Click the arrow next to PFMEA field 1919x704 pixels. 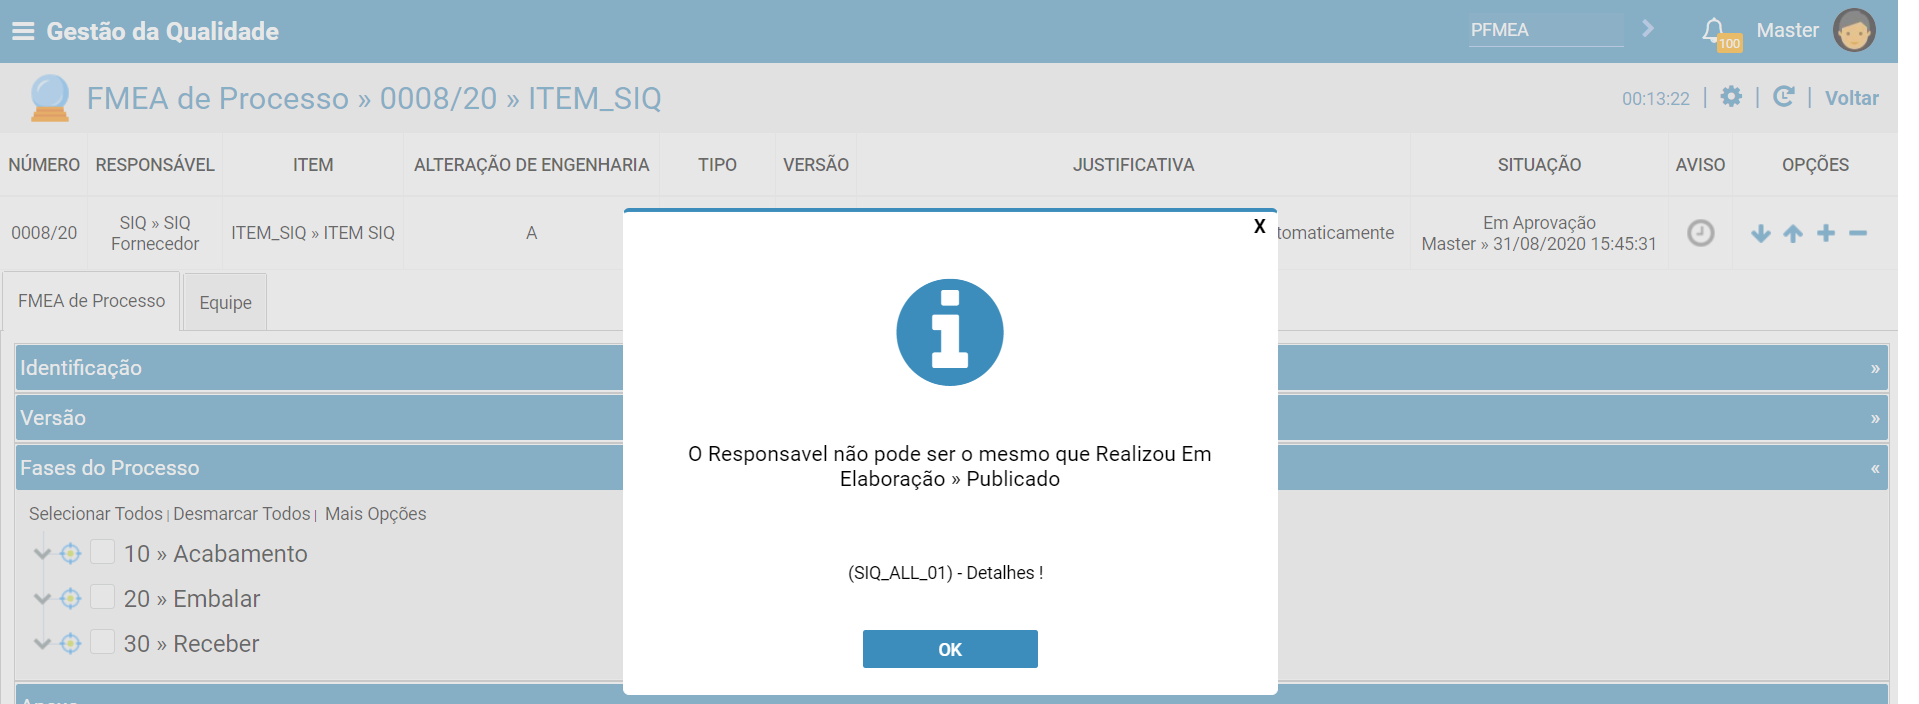point(1648,29)
